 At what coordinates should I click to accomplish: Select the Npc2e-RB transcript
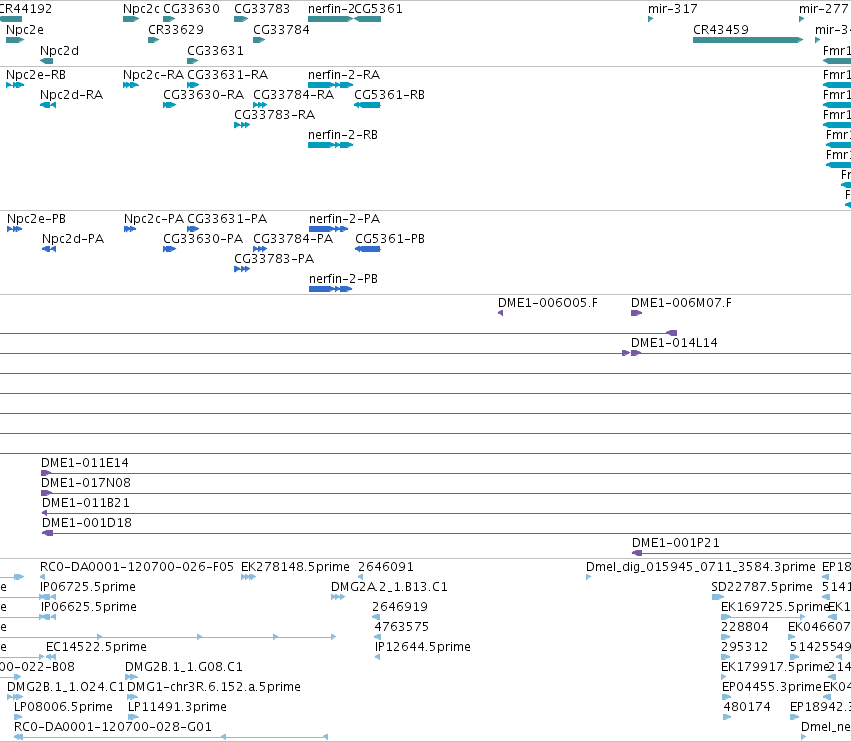tap(15, 85)
